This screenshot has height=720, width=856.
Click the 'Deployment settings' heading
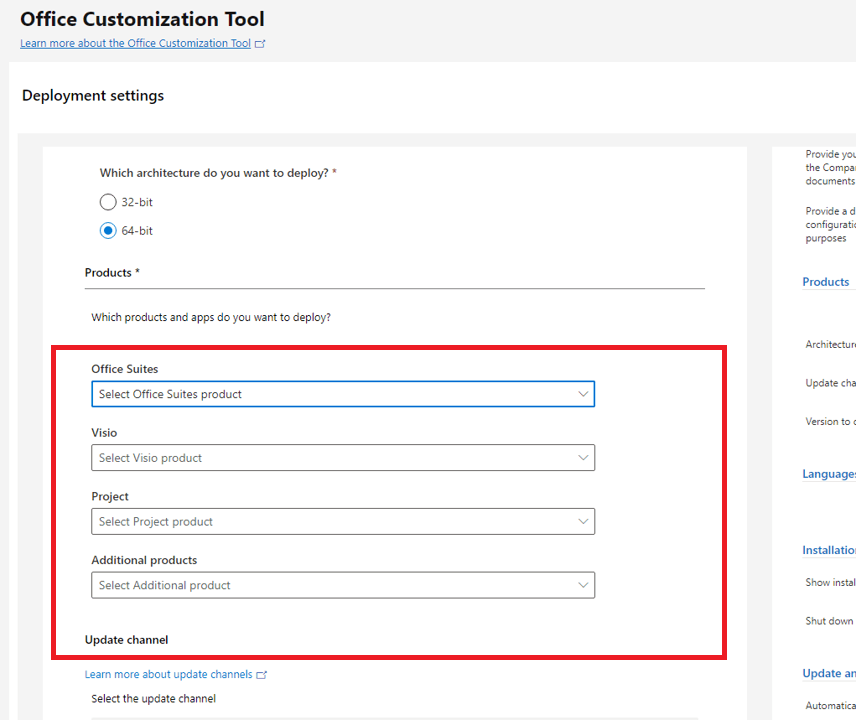pos(93,96)
